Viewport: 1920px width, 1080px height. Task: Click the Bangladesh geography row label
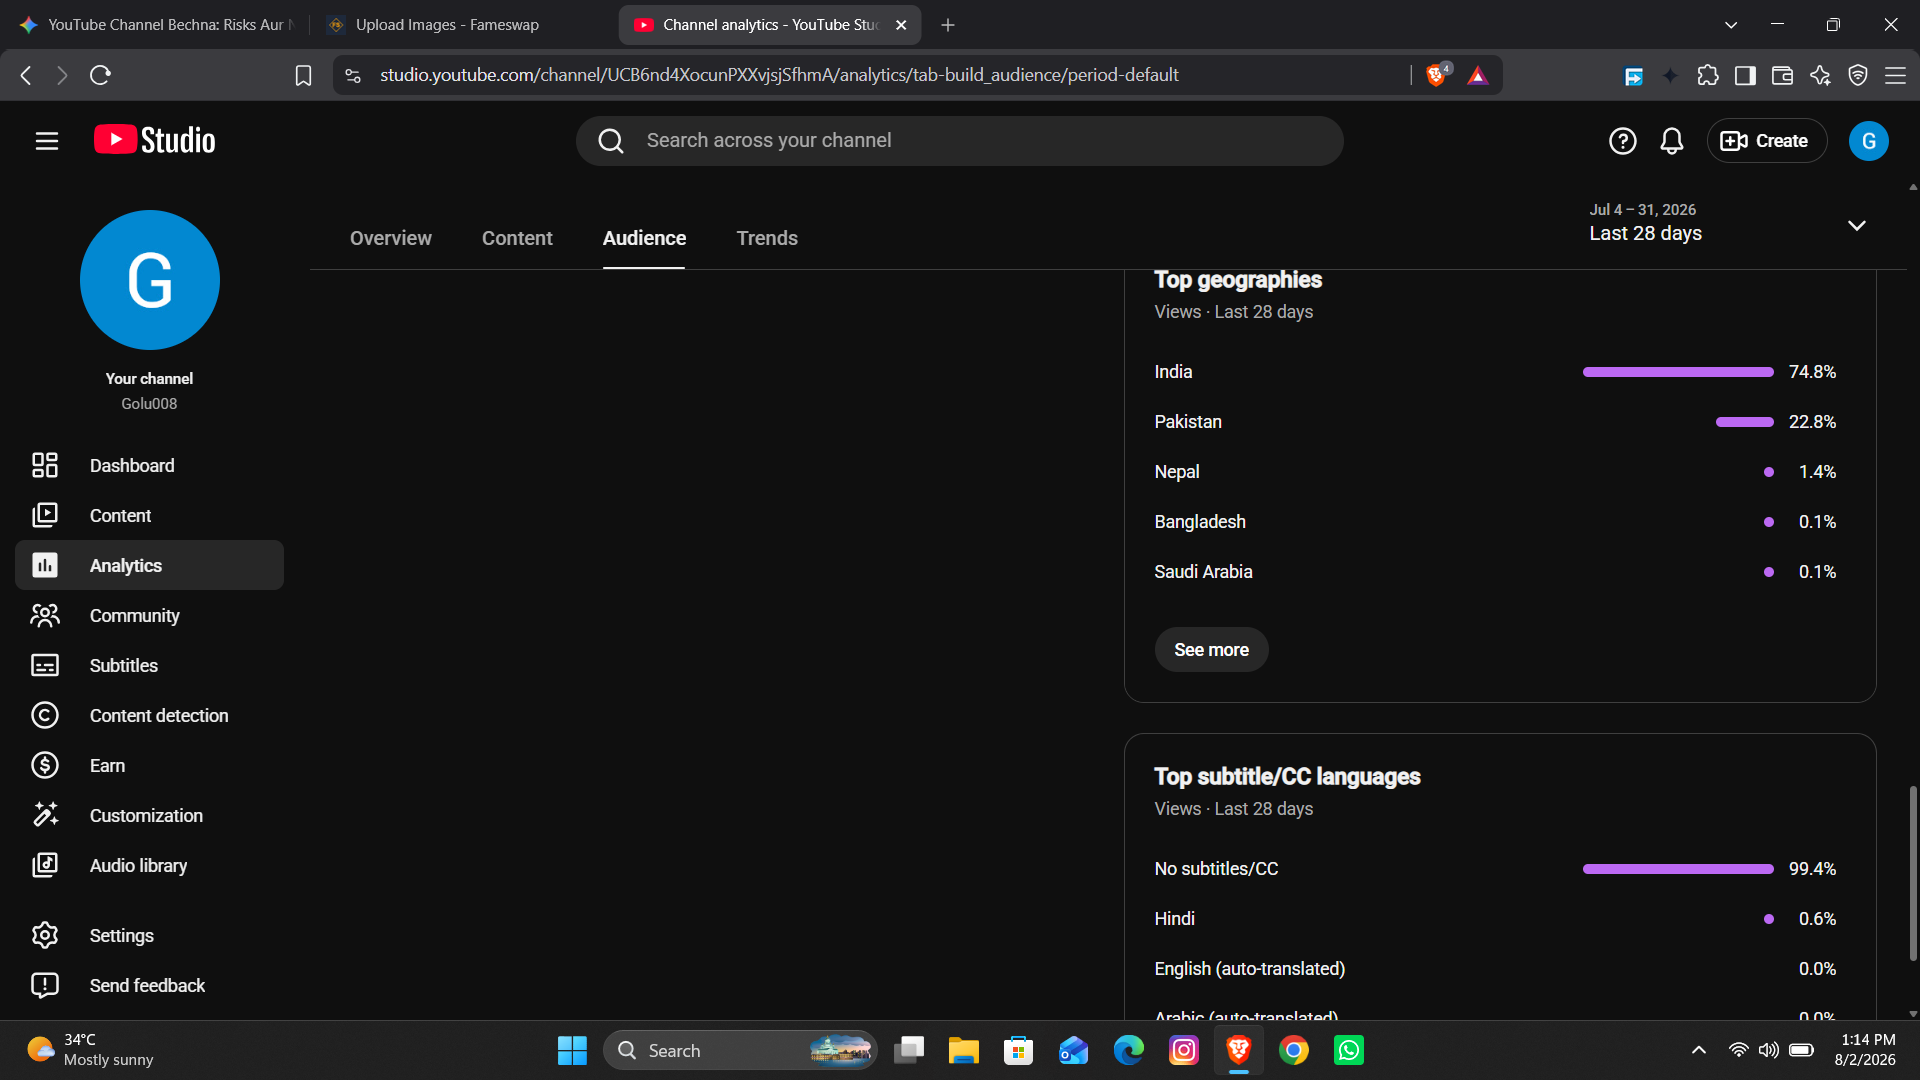1200,522
